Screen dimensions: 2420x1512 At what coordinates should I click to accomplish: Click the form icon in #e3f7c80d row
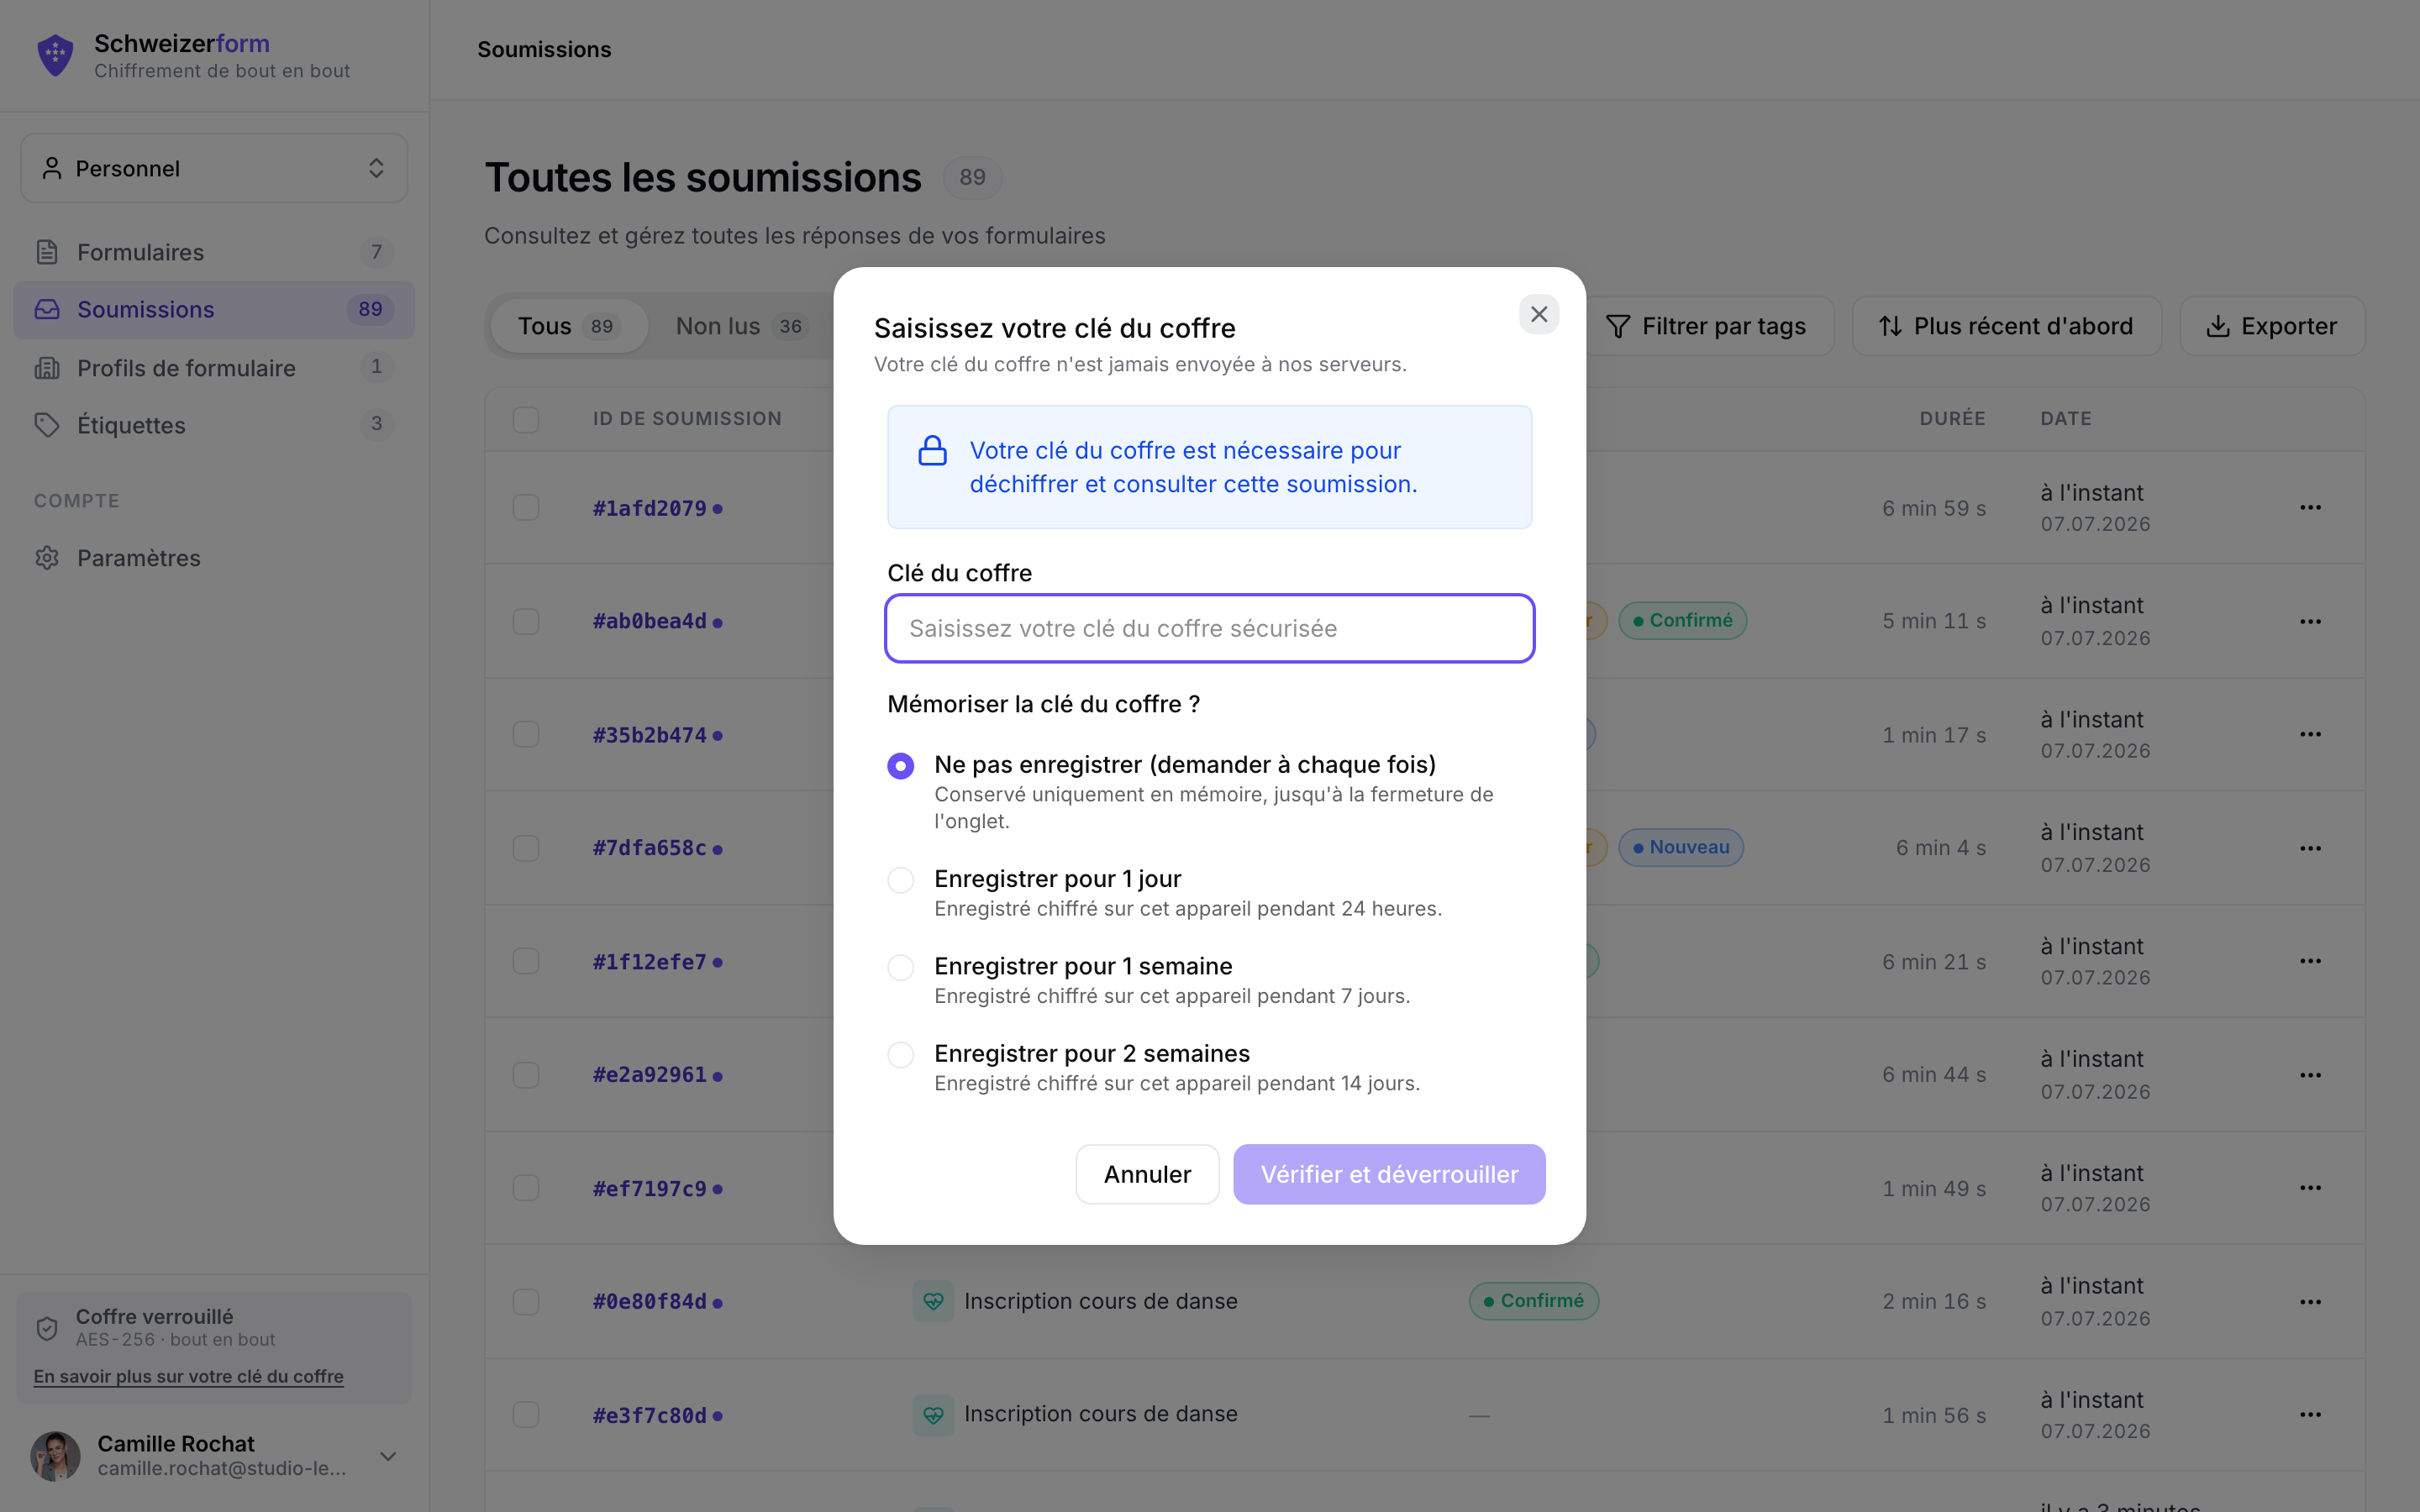(x=933, y=1415)
